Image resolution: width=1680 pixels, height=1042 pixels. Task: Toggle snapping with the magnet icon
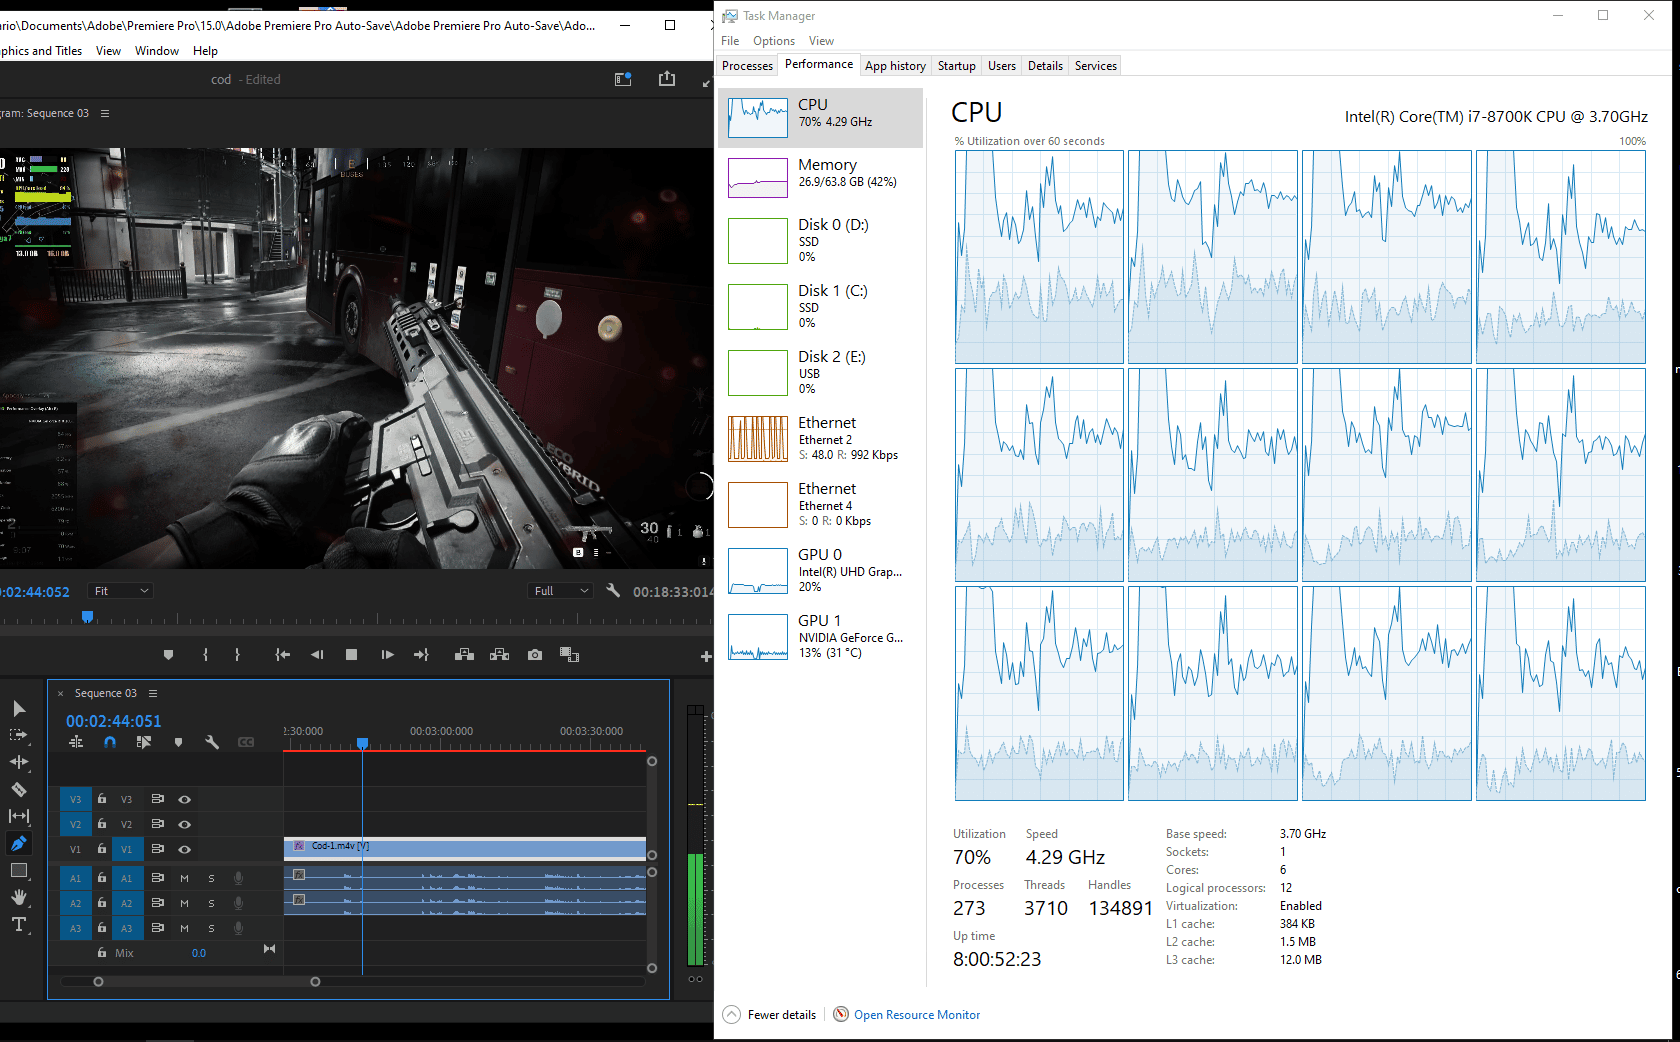coord(110,742)
